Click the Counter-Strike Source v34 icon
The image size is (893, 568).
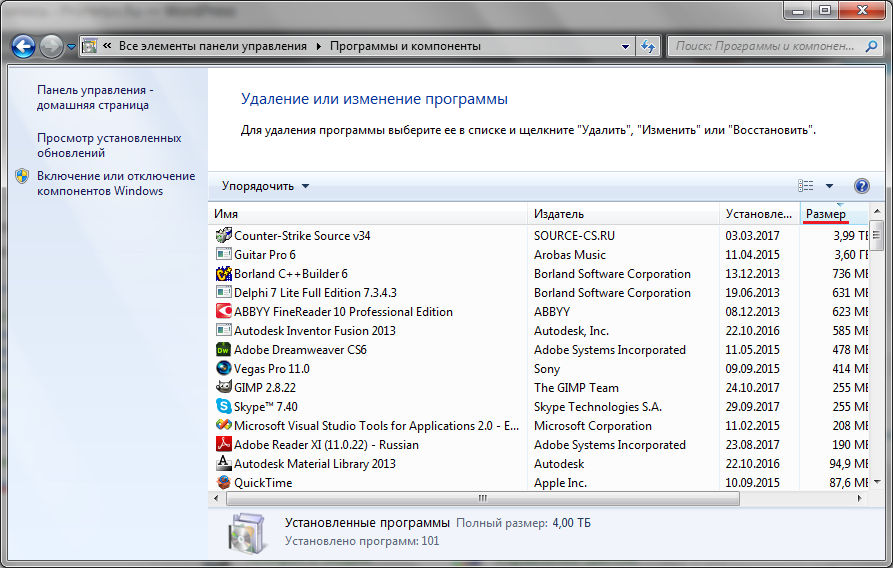(x=224, y=236)
